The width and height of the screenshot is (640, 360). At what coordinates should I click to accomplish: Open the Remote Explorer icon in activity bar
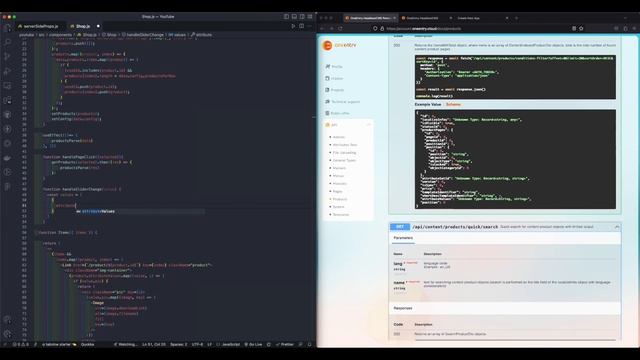[x=7, y=86]
